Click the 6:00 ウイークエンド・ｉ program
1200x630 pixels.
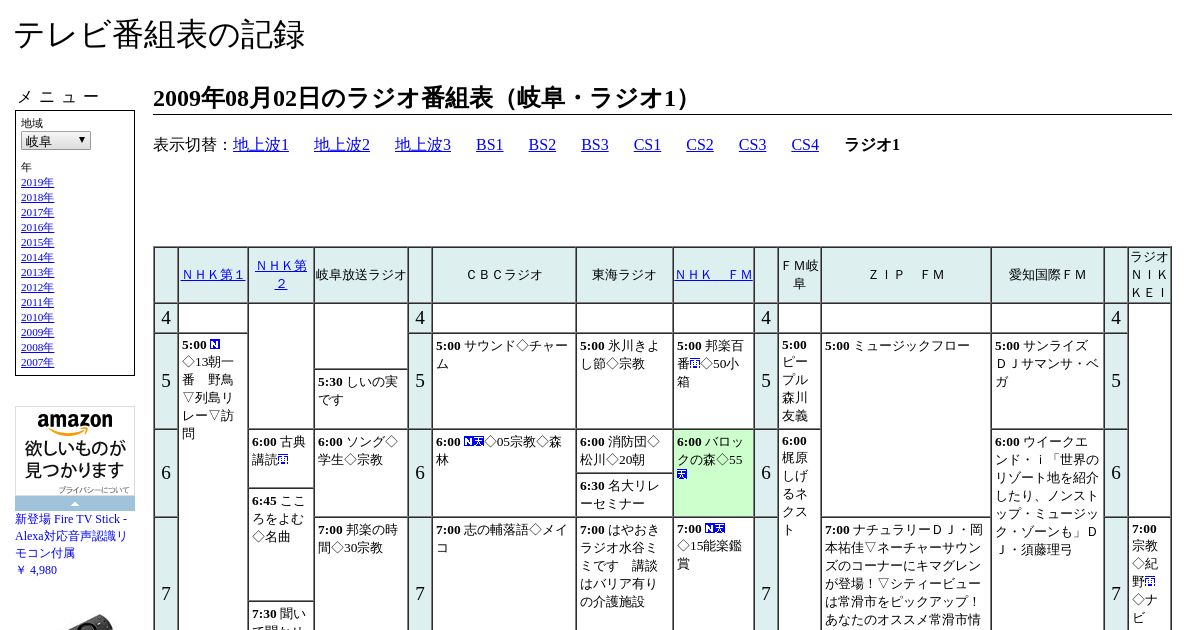[1047, 530]
